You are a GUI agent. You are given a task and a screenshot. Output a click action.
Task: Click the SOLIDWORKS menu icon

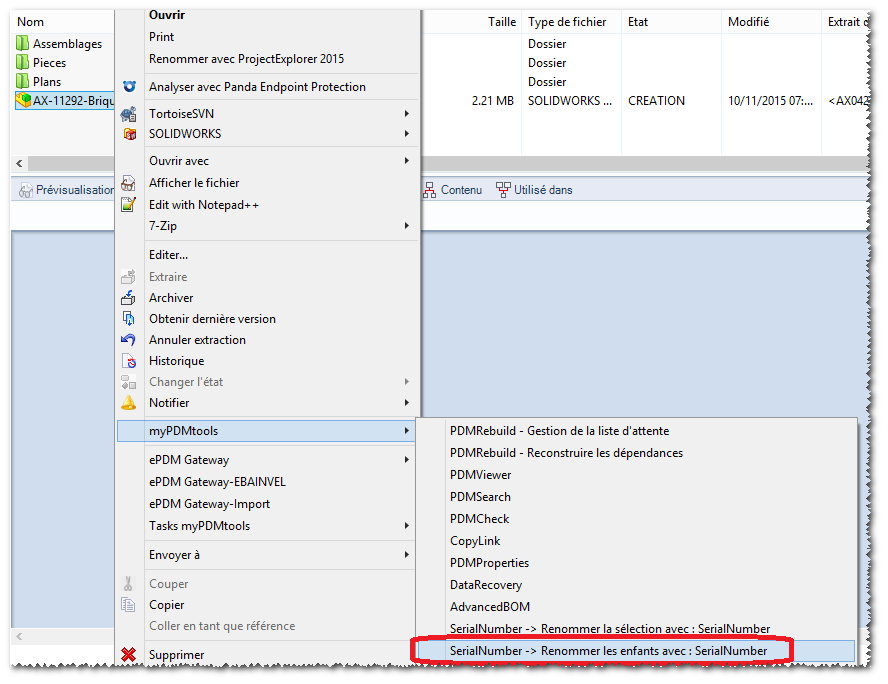coord(128,134)
